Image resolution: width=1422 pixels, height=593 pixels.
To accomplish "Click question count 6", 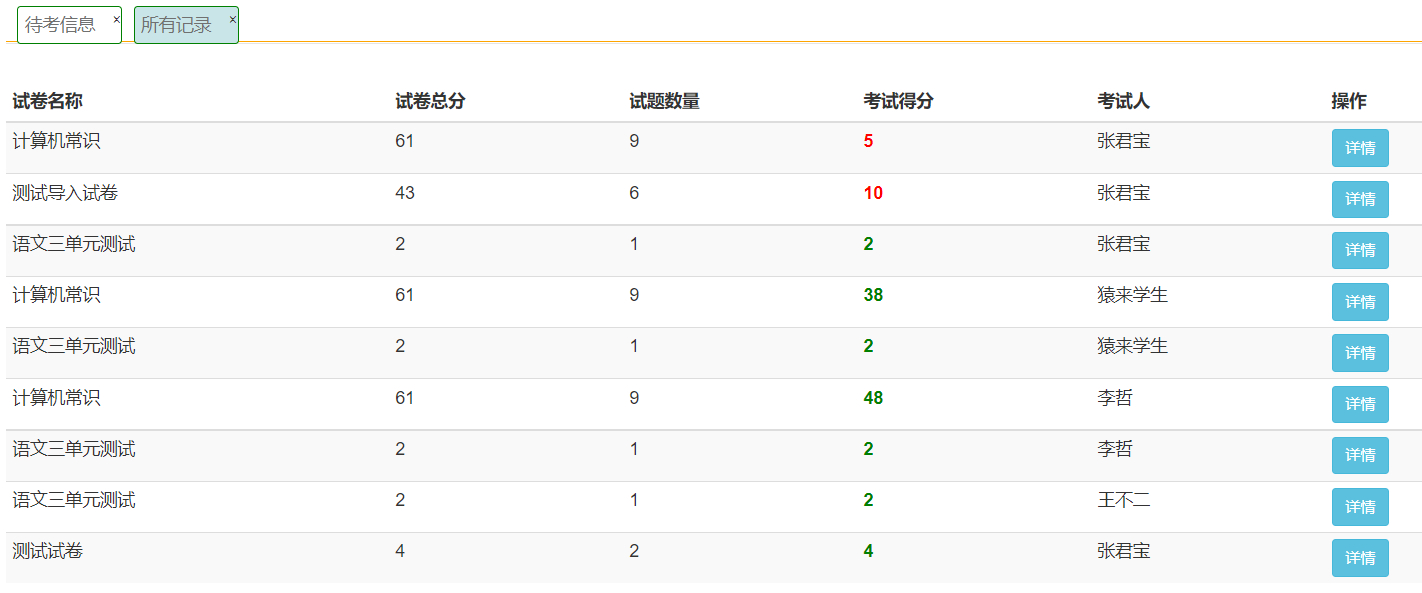I will (634, 193).
